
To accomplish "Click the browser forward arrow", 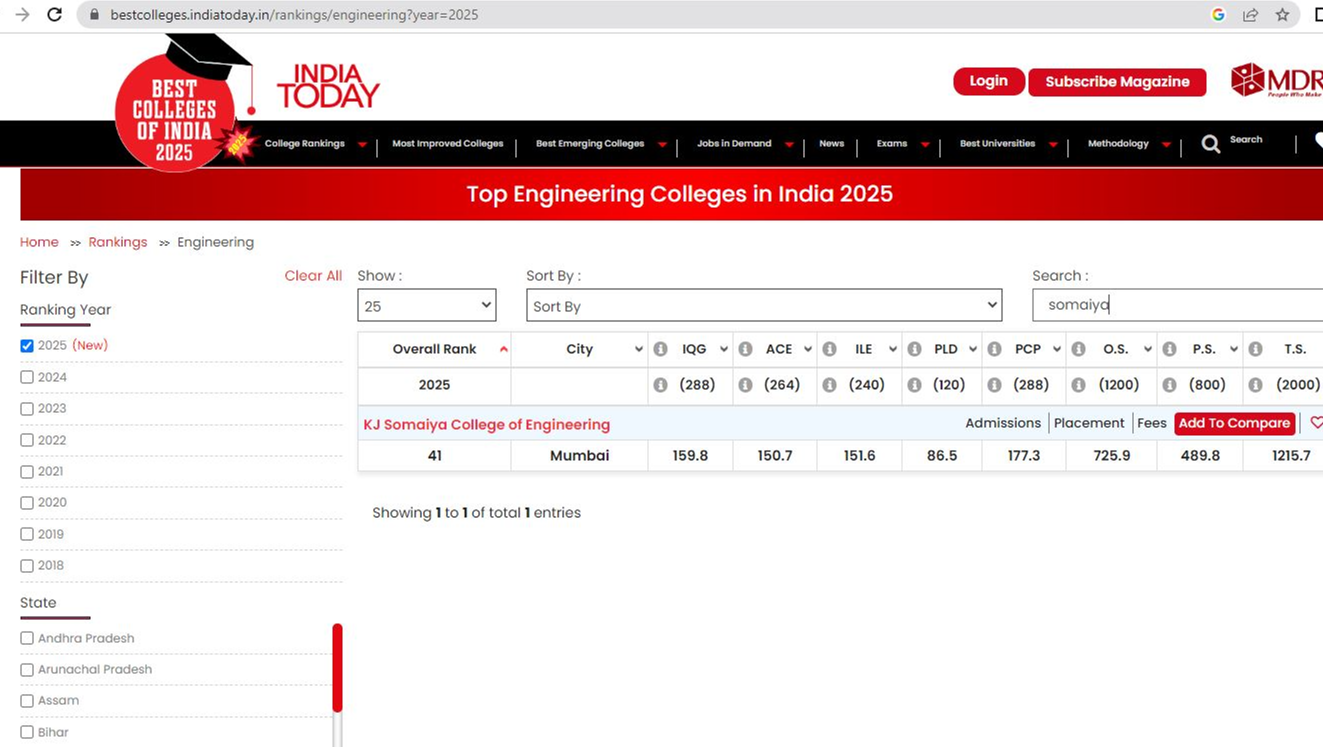I will tap(22, 15).
